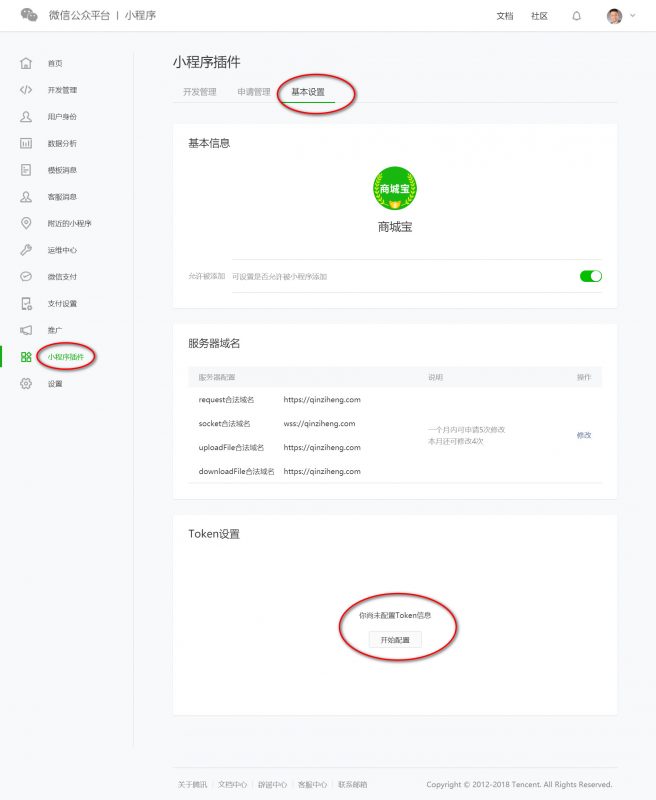Click the uploadFile合法域名 row label
Image resolution: width=656 pixels, height=800 pixels.
click(231, 447)
